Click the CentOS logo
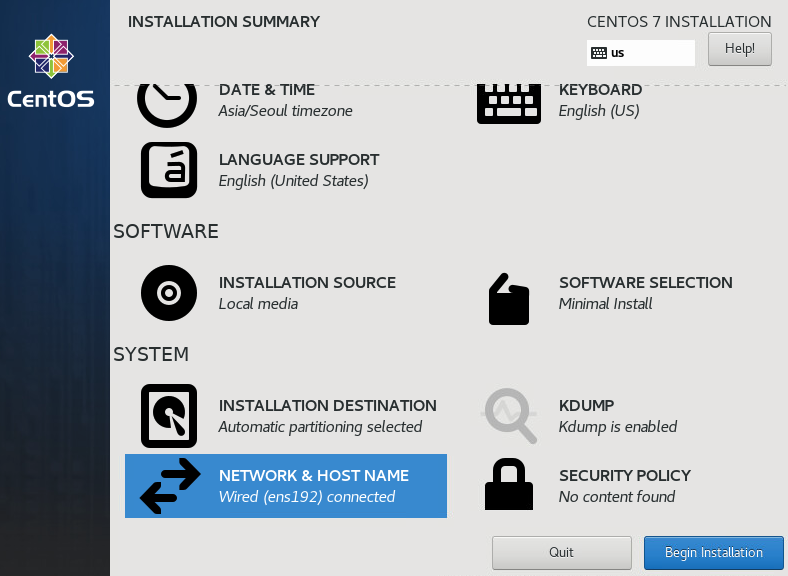 51,71
